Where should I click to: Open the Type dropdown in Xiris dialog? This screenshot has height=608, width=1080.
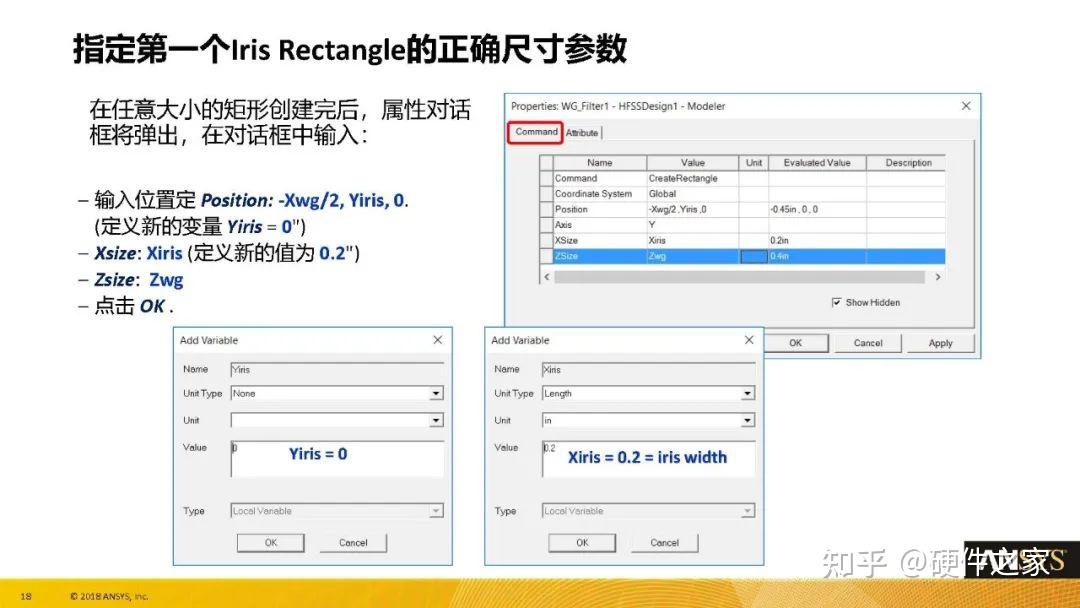[x=748, y=510]
